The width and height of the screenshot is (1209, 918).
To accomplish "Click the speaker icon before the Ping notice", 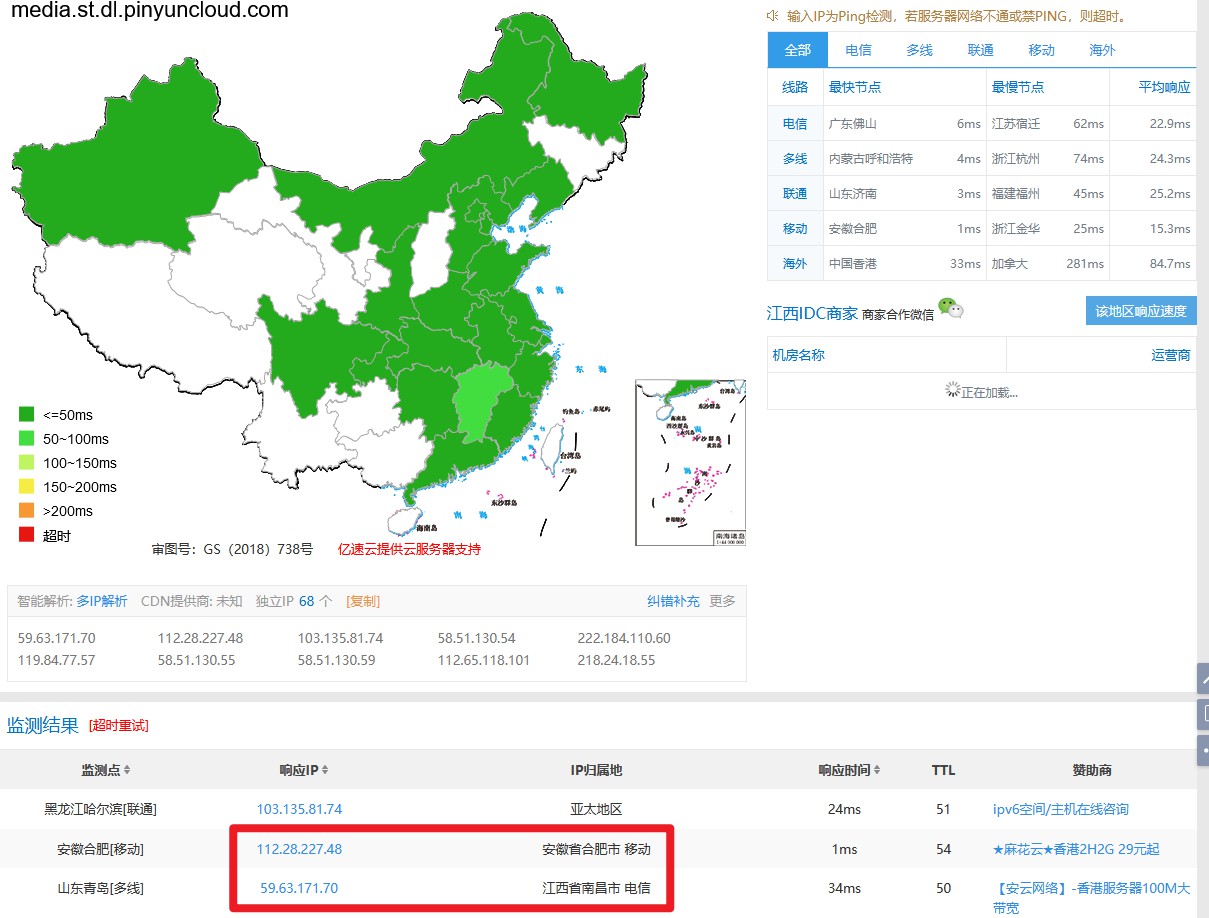I will pyautogui.click(x=773, y=16).
